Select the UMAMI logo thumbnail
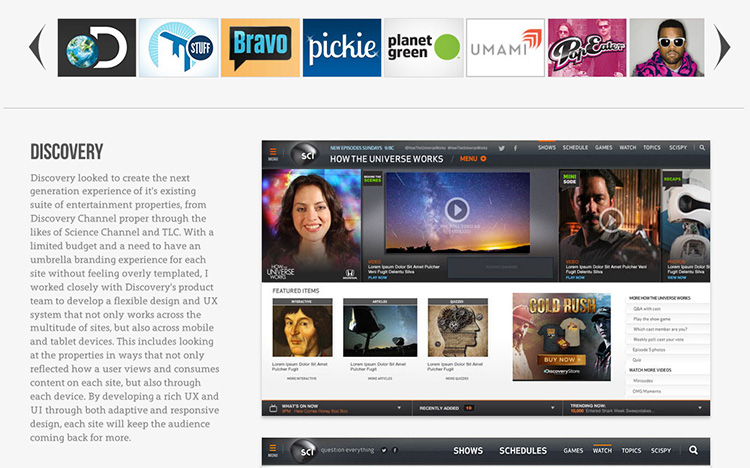This screenshot has height=468, width=750. click(506, 47)
